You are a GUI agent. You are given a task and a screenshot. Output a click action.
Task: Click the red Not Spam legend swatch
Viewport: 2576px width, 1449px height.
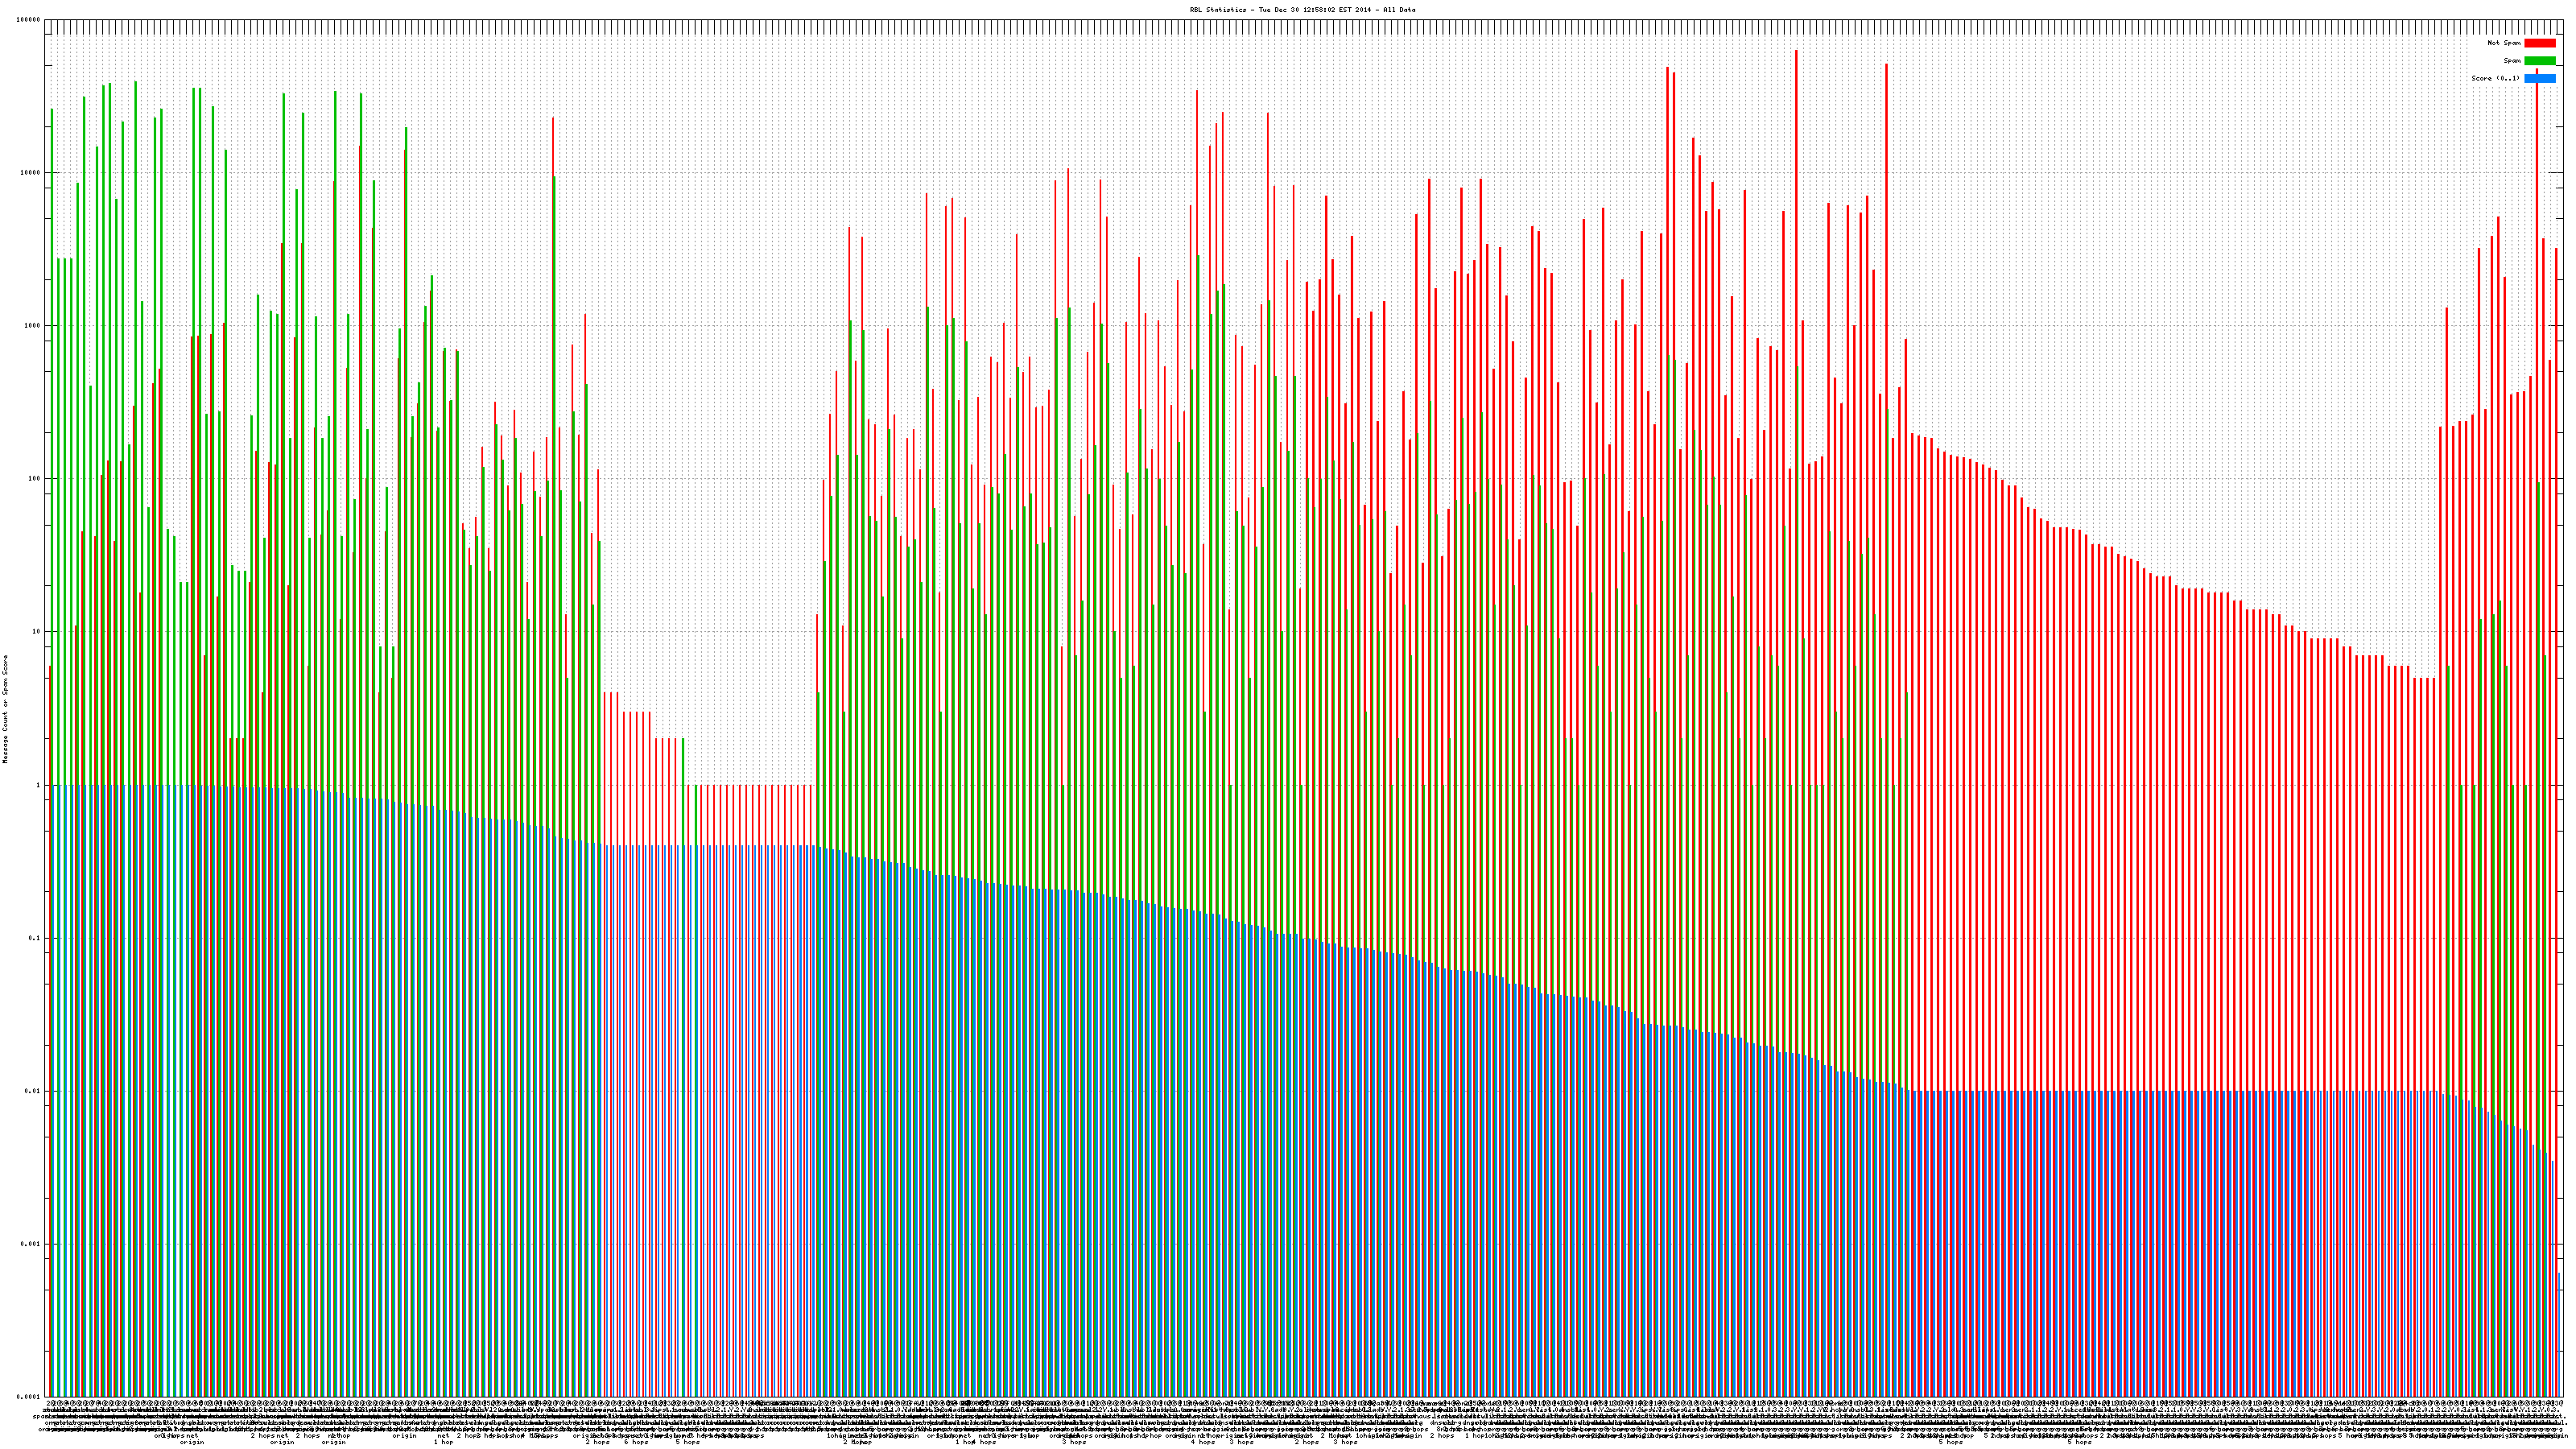coord(2539,43)
